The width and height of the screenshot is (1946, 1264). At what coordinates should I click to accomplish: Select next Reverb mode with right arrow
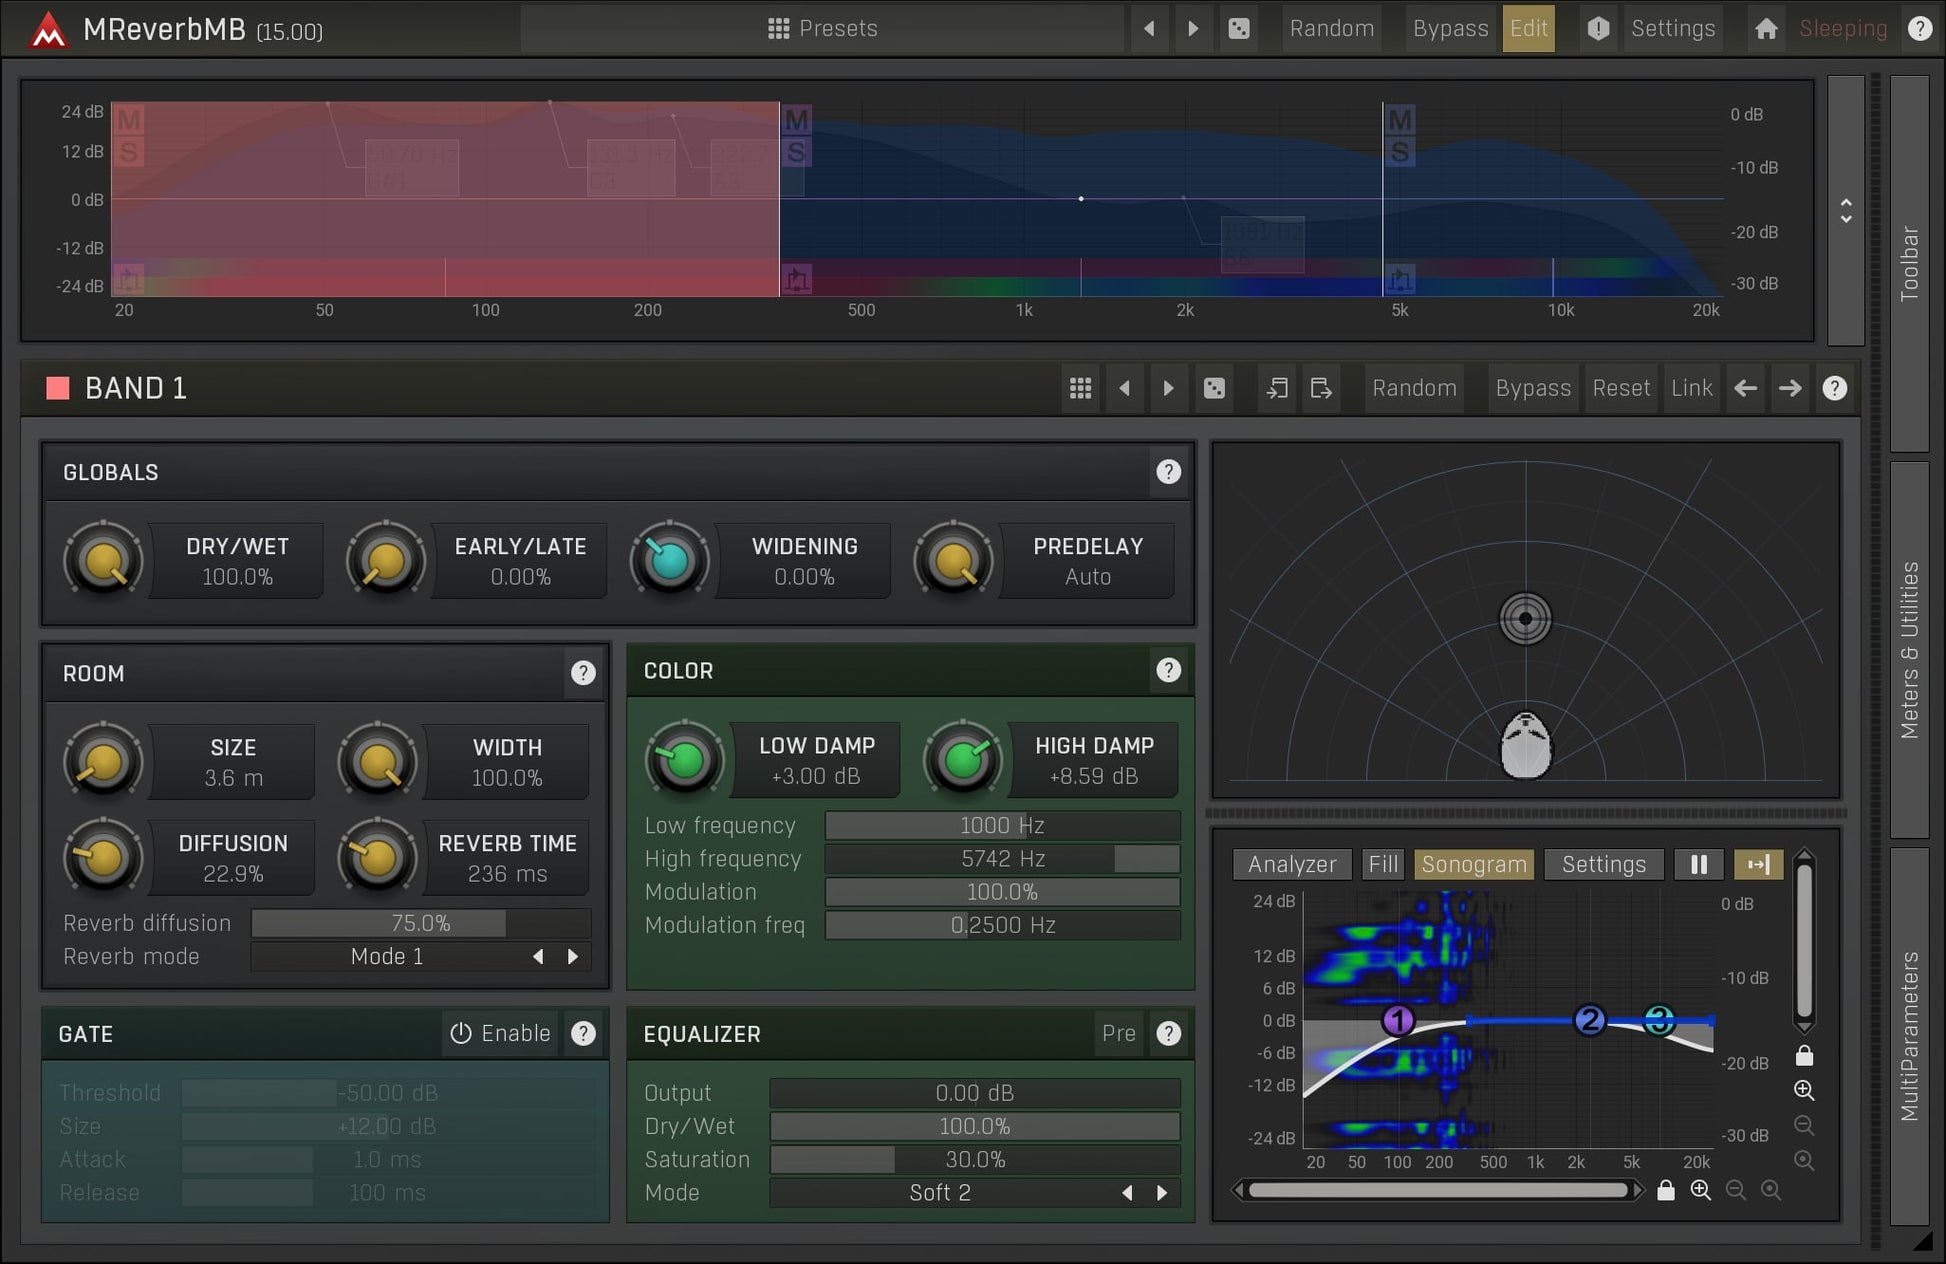(x=573, y=957)
